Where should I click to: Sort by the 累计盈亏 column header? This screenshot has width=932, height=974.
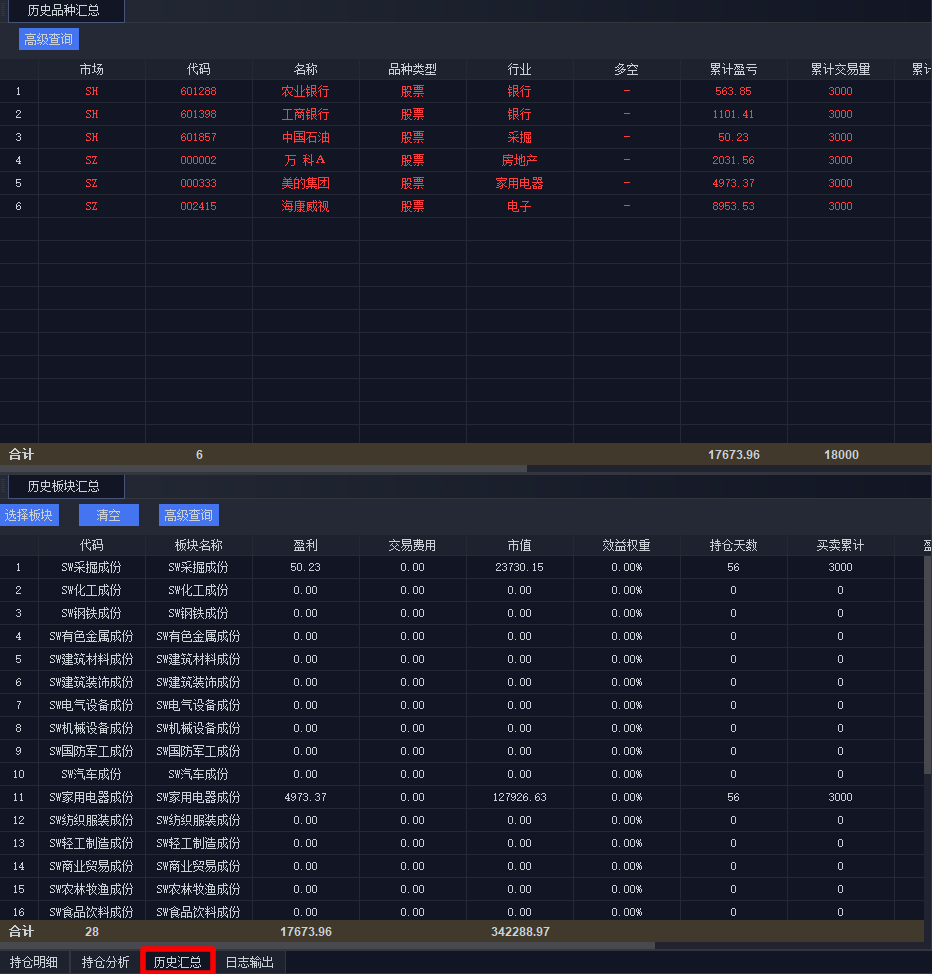click(x=733, y=69)
